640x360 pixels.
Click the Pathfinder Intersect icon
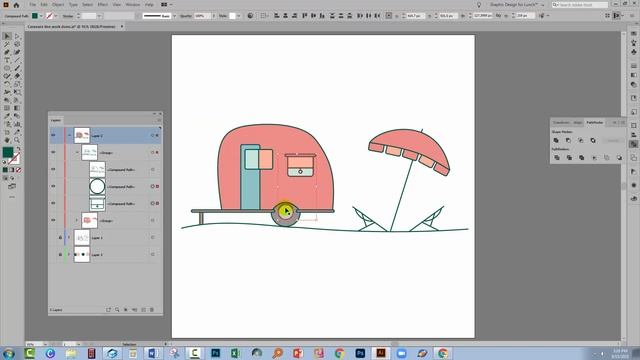tap(580, 140)
